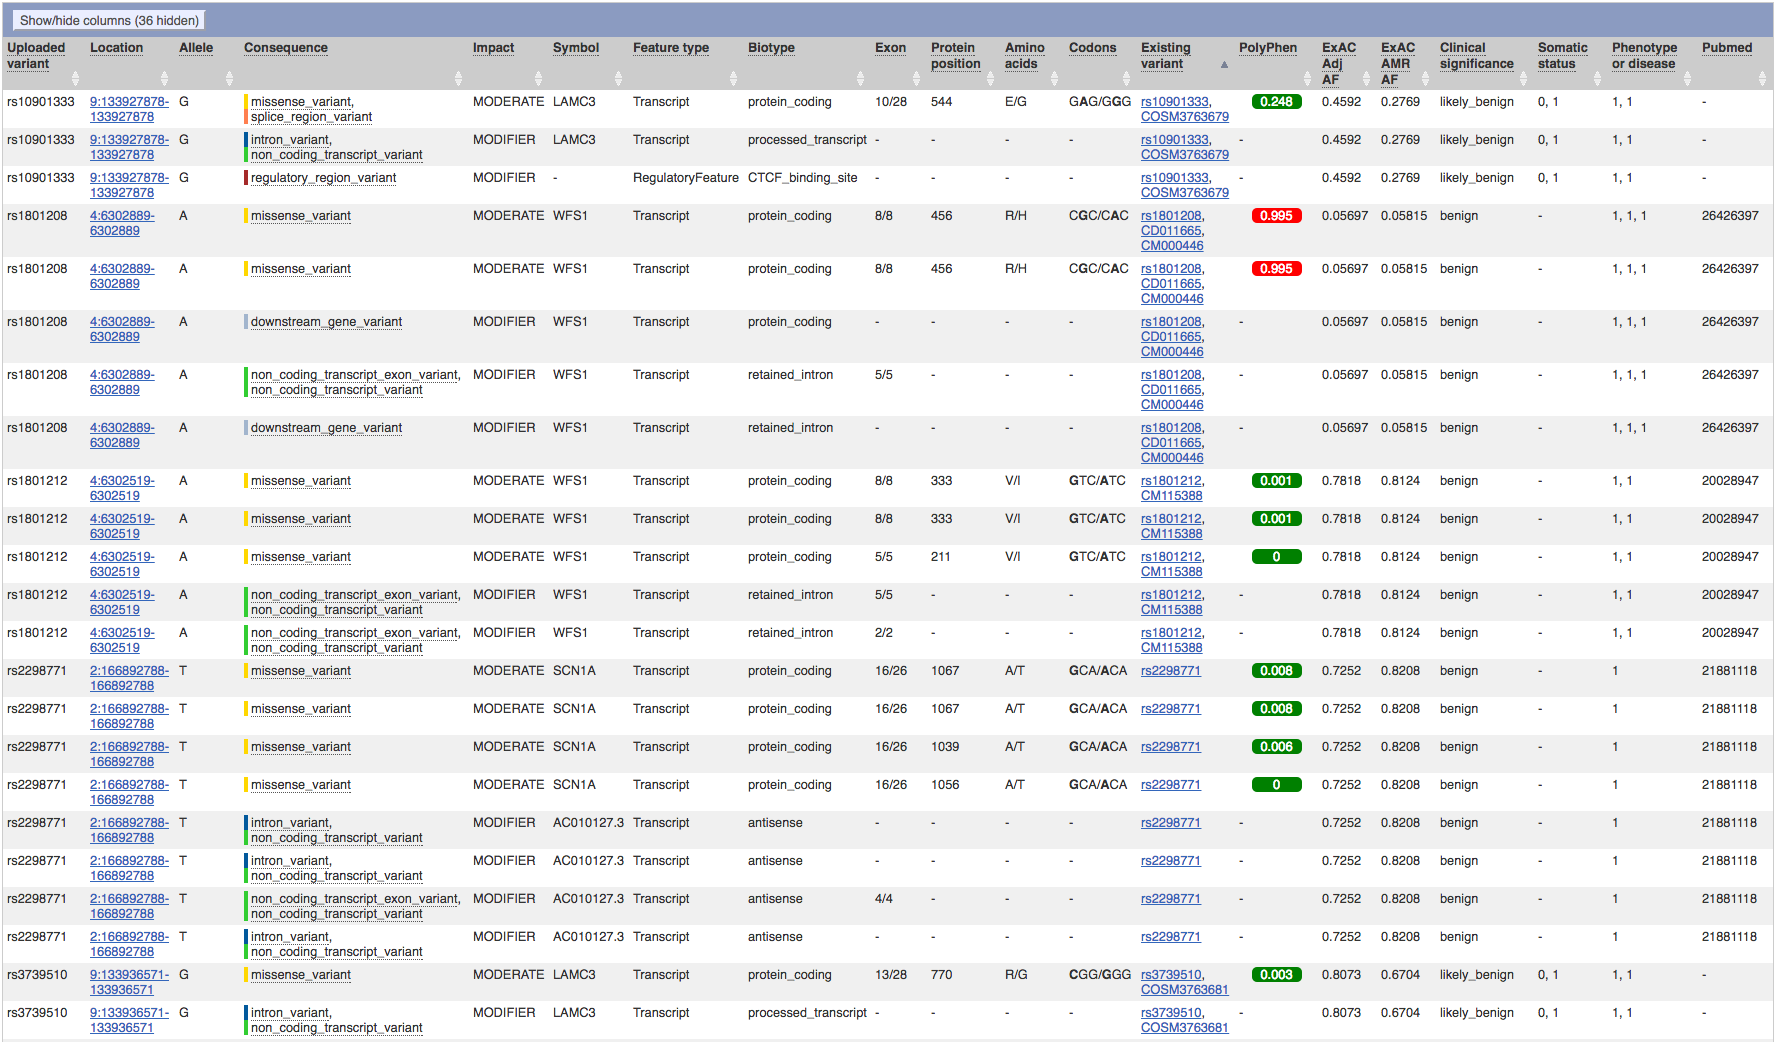The height and width of the screenshot is (1042, 1777).
Task: Click the regulatory_region_variant consequence term
Action: pyautogui.click(x=323, y=178)
